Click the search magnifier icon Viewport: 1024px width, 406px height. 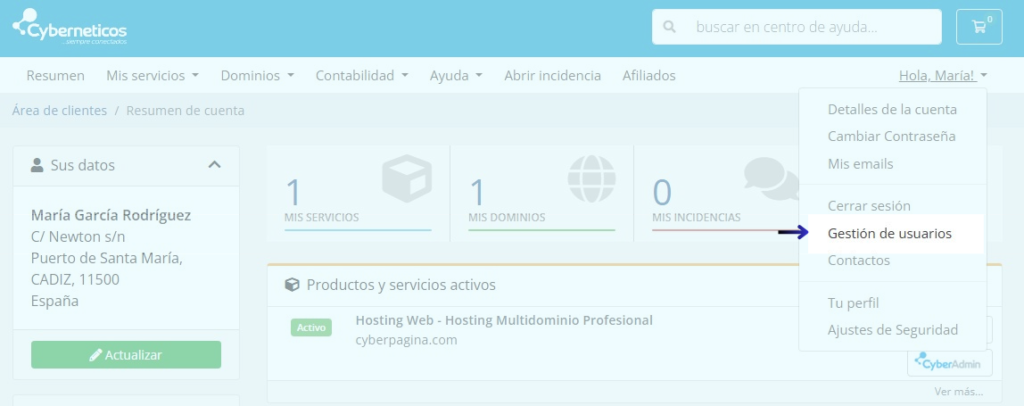click(x=669, y=27)
